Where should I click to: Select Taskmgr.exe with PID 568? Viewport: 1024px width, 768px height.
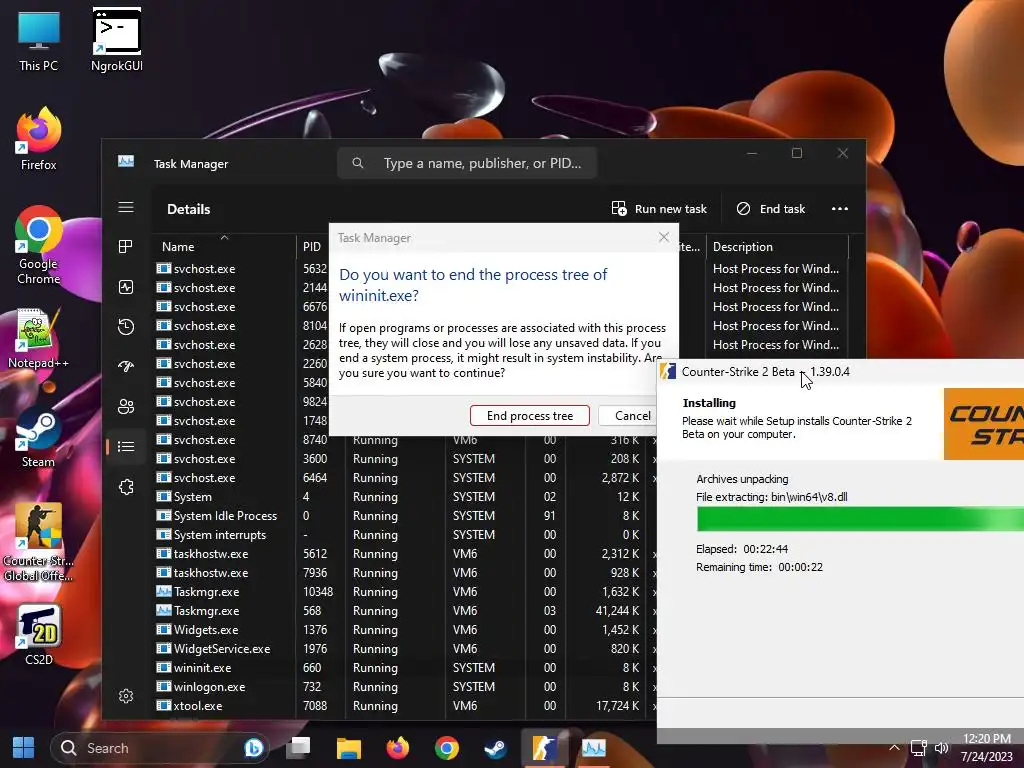click(405, 611)
